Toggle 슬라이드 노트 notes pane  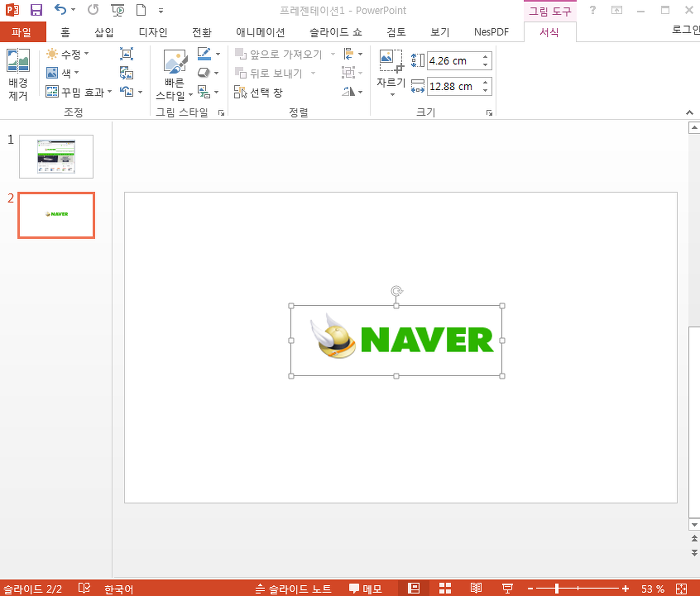[x=293, y=589]
